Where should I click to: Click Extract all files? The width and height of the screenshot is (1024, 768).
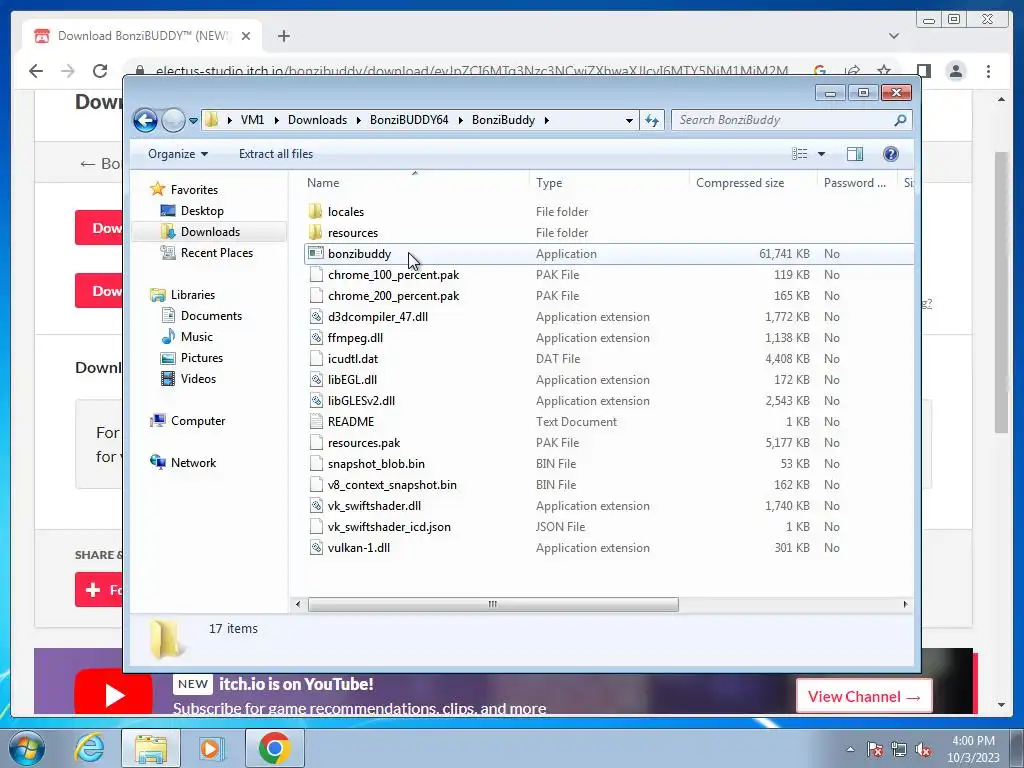276,154
